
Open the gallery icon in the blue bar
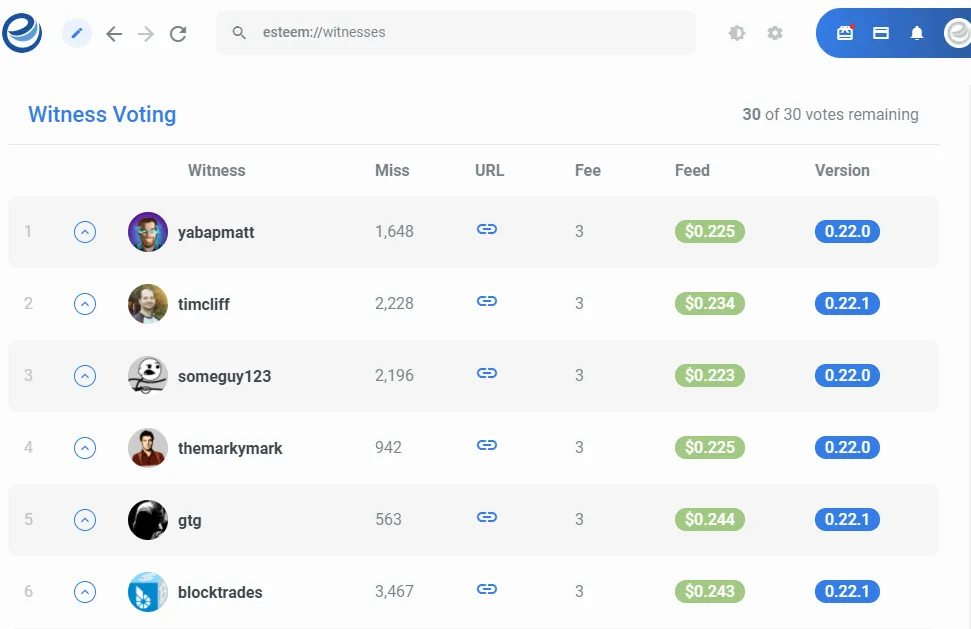coord(845,33)
